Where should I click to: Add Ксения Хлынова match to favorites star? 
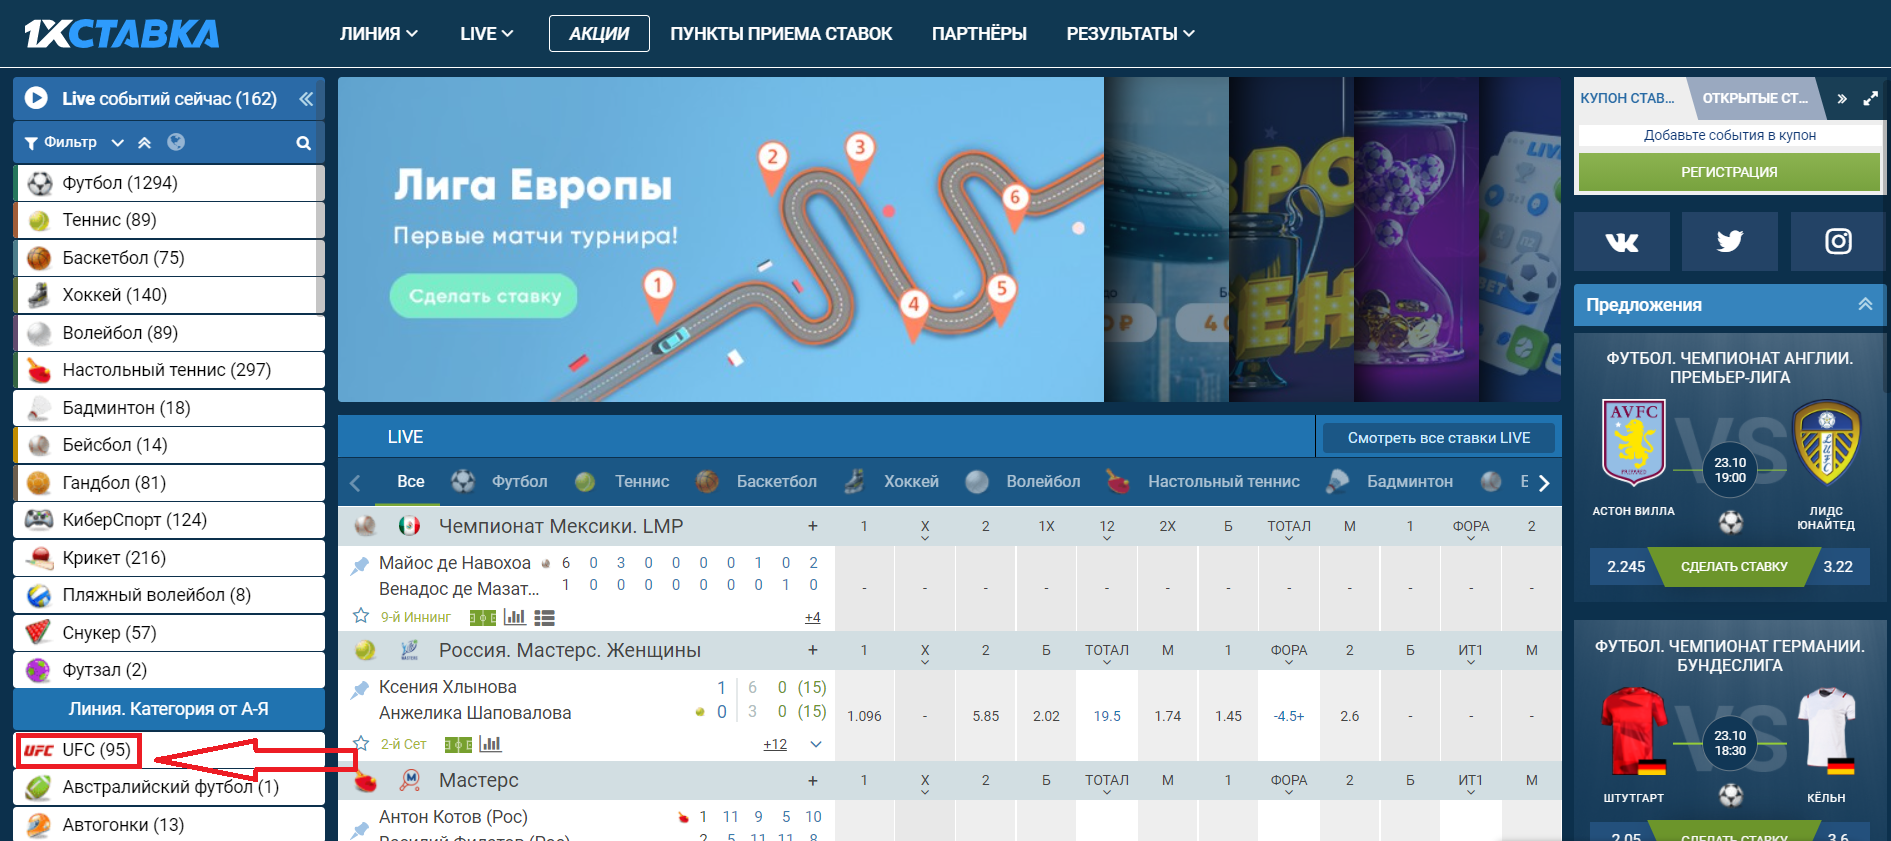[x=361, y=744]
